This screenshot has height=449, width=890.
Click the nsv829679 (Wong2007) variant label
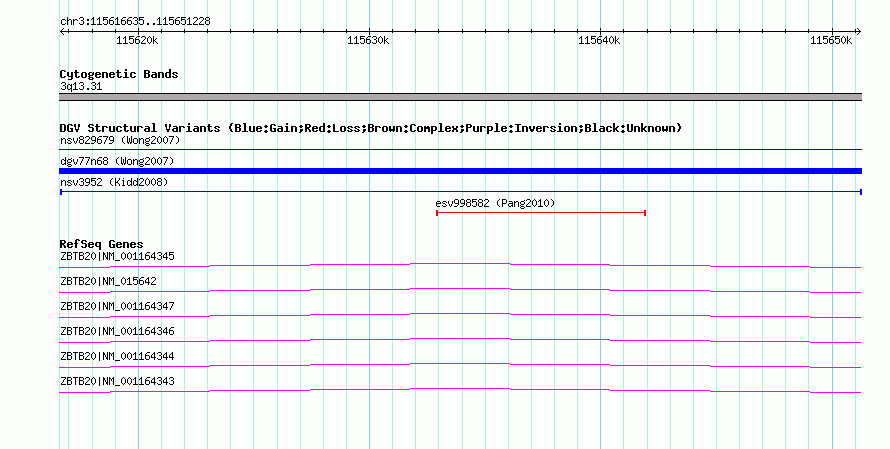click(120, 140)
